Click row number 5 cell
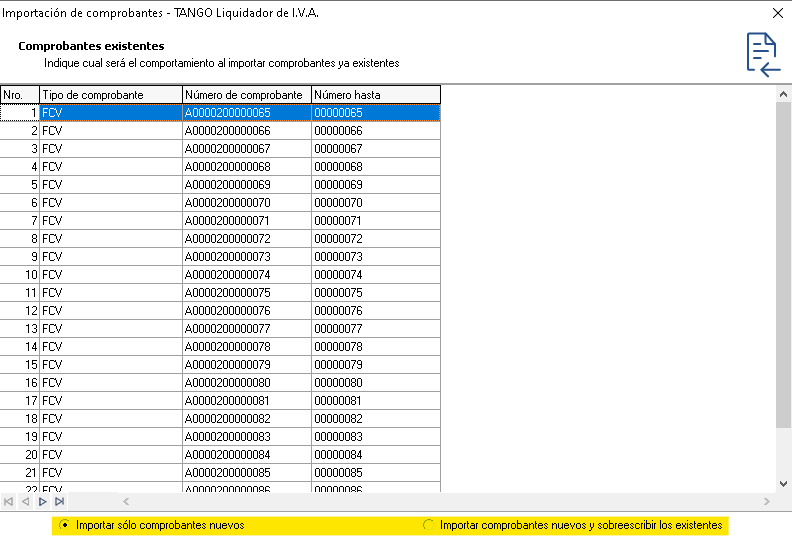 point(20,185)
